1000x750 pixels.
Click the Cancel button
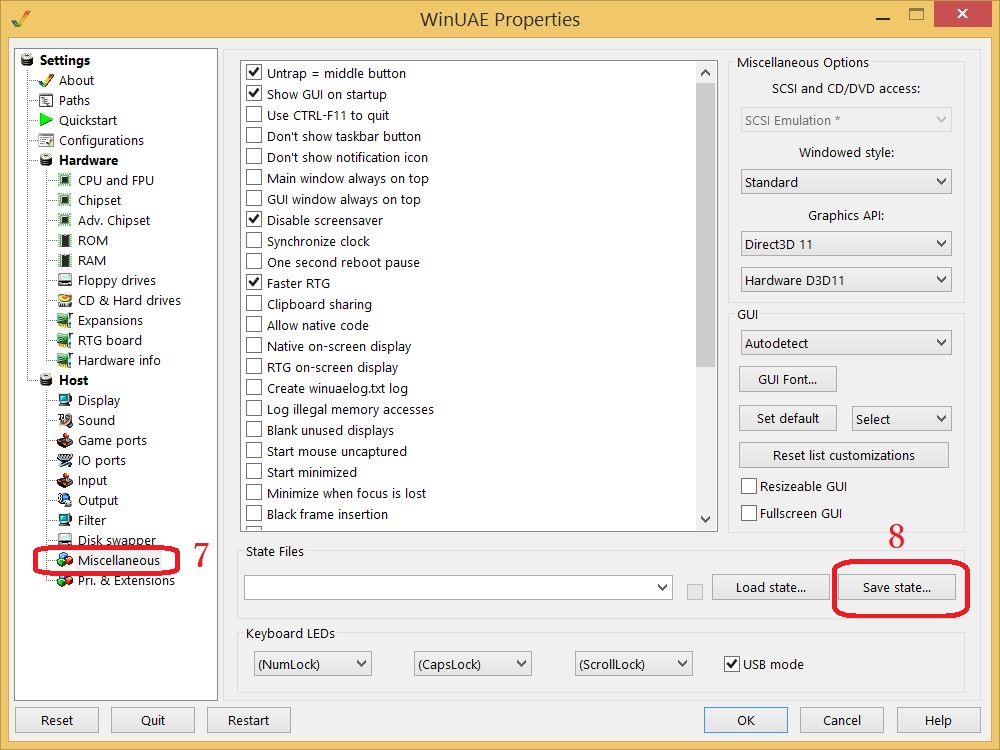(842, 721)
